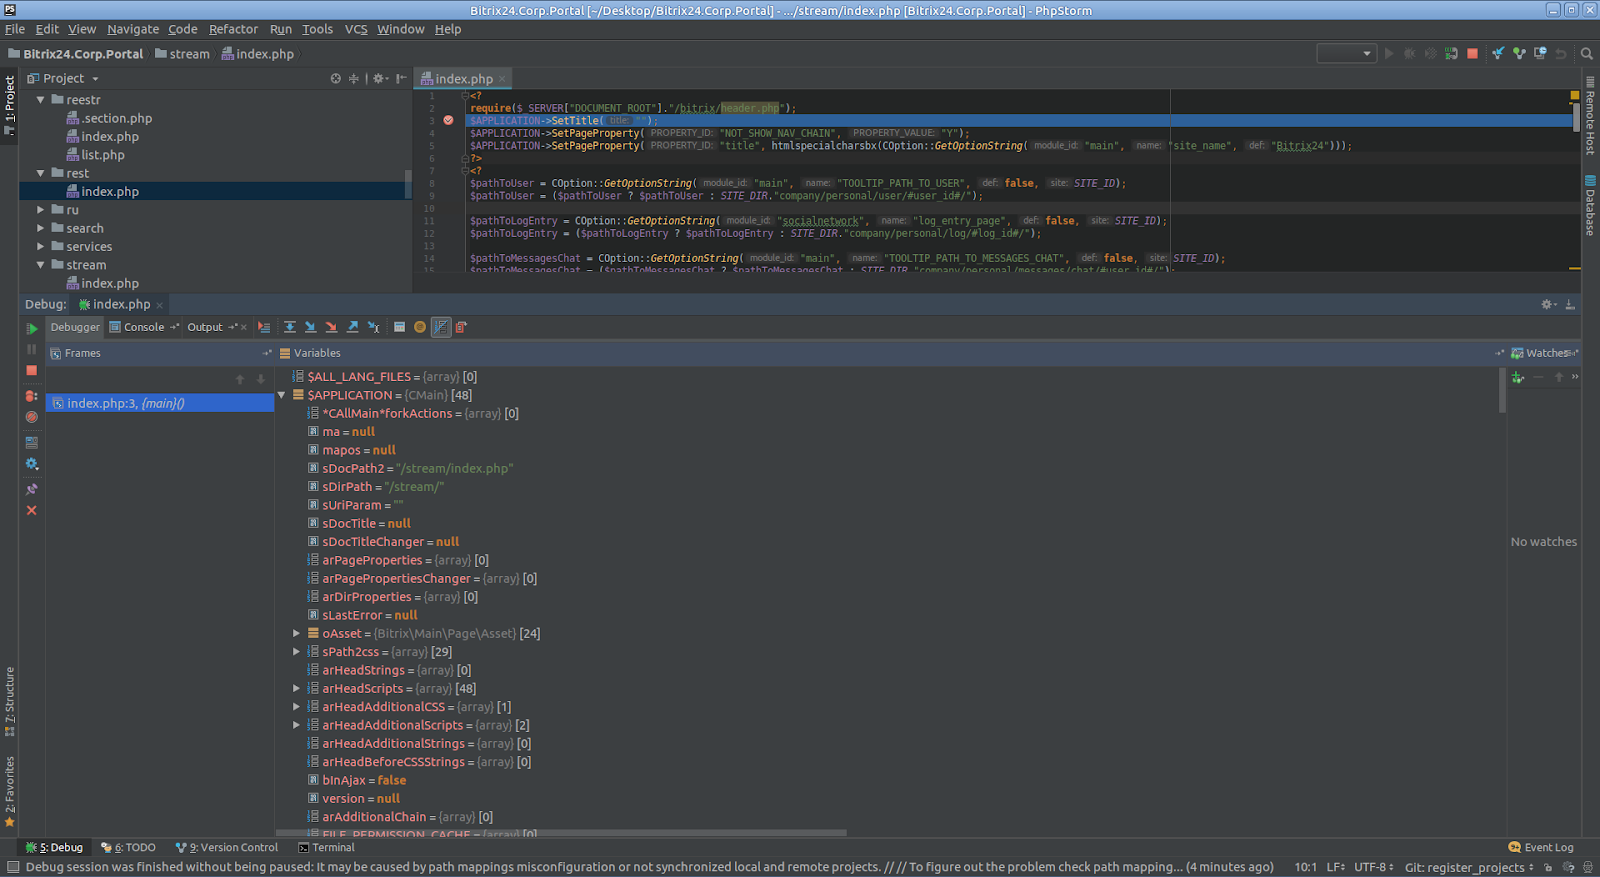Screen dimensions: 1600x877
Task: Open the Refactor menu
Action: pyautogui.click(x=233, y=29)
